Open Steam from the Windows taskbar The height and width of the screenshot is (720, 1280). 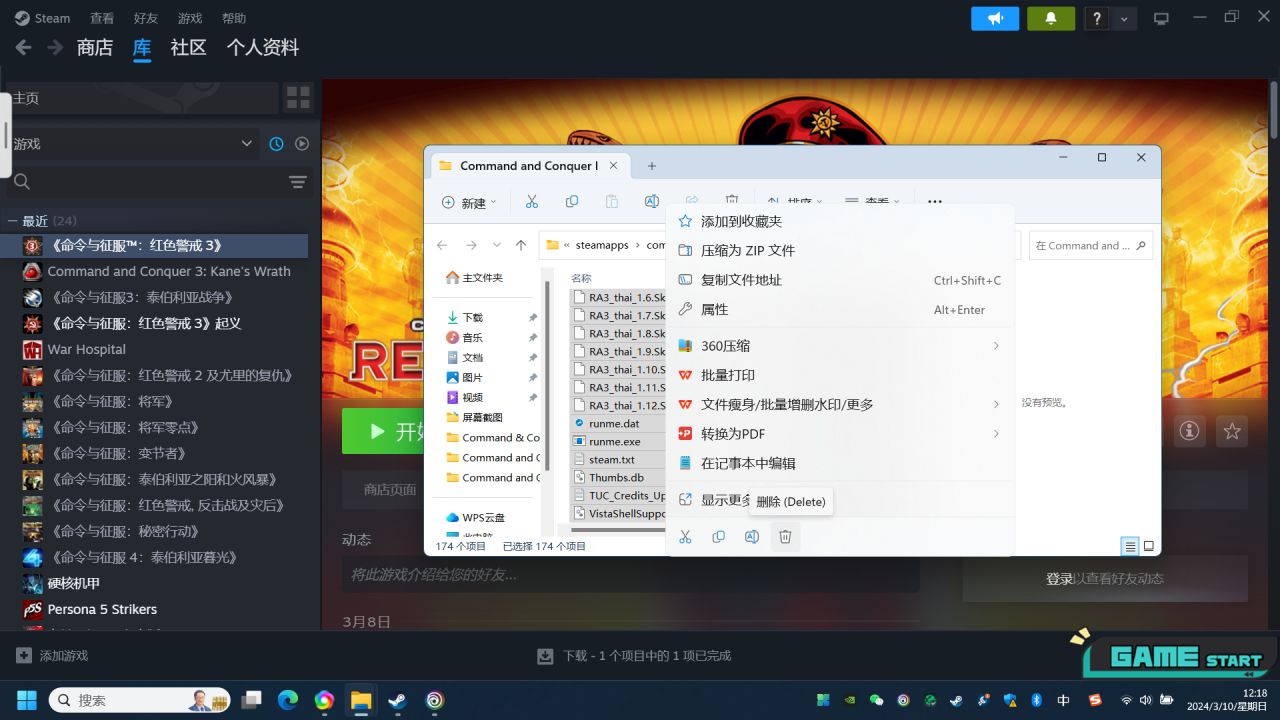pos(398,700)
